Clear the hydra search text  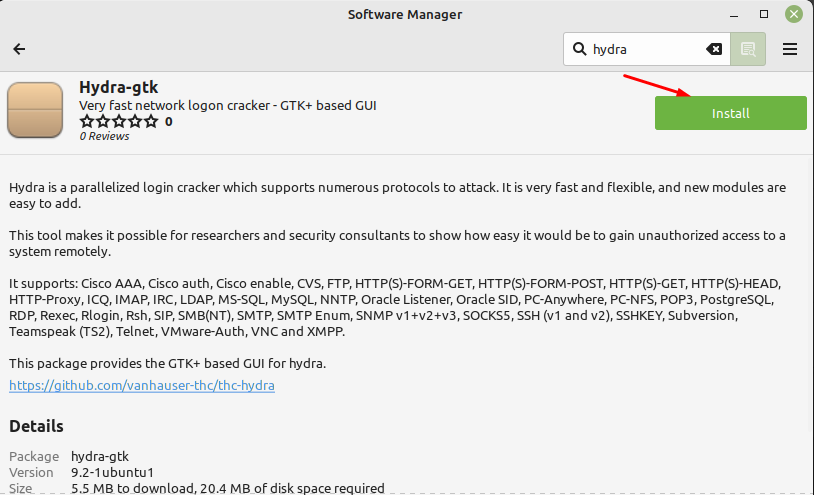tap(714, 49)
